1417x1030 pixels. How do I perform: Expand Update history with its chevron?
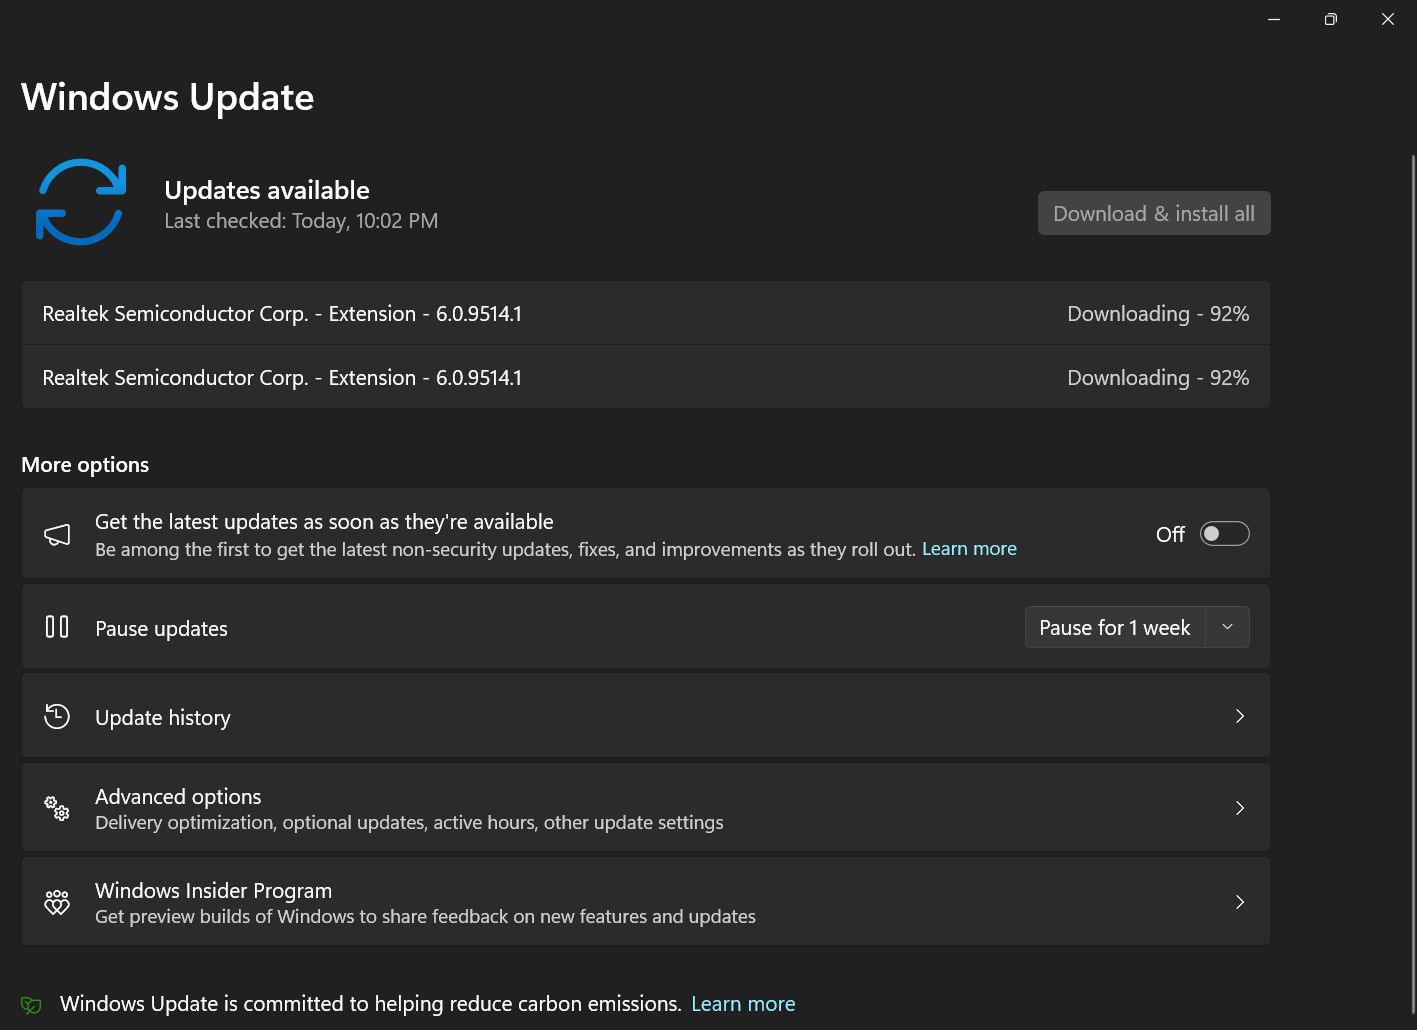click(x=1239, y=716)
